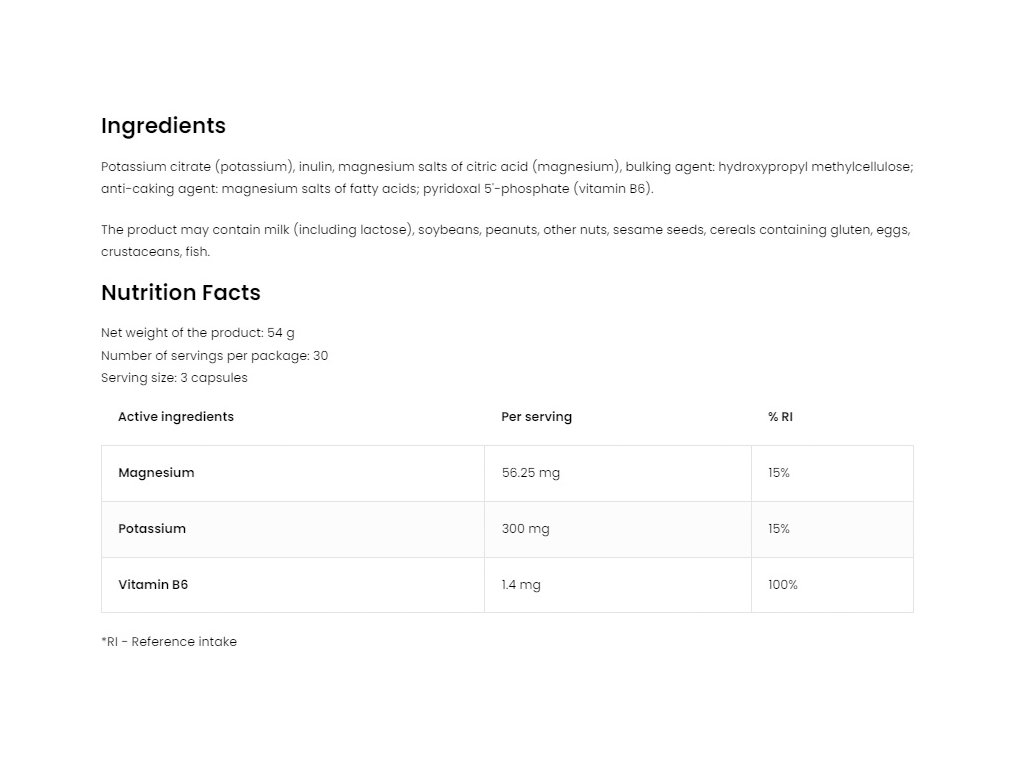Click the Ingredients heading
1024x768 pixels.
163,126
